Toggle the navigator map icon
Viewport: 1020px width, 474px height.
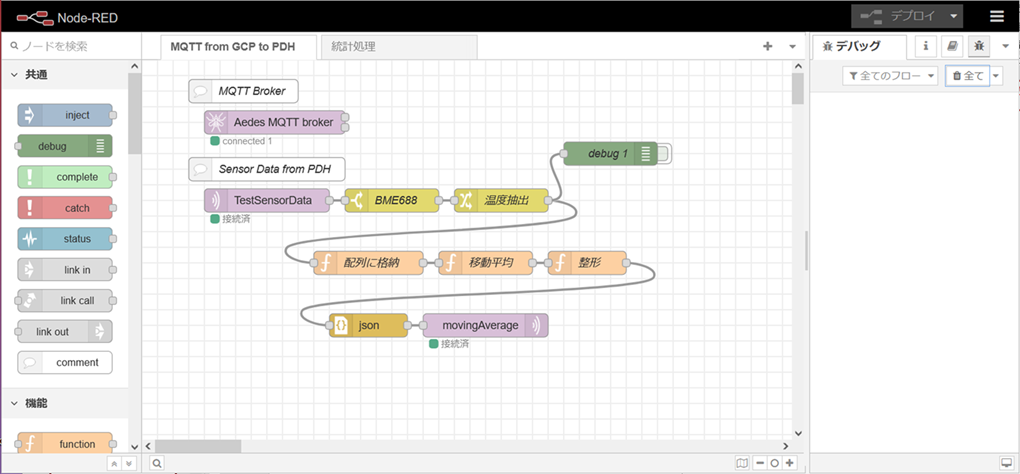(741, 463)
